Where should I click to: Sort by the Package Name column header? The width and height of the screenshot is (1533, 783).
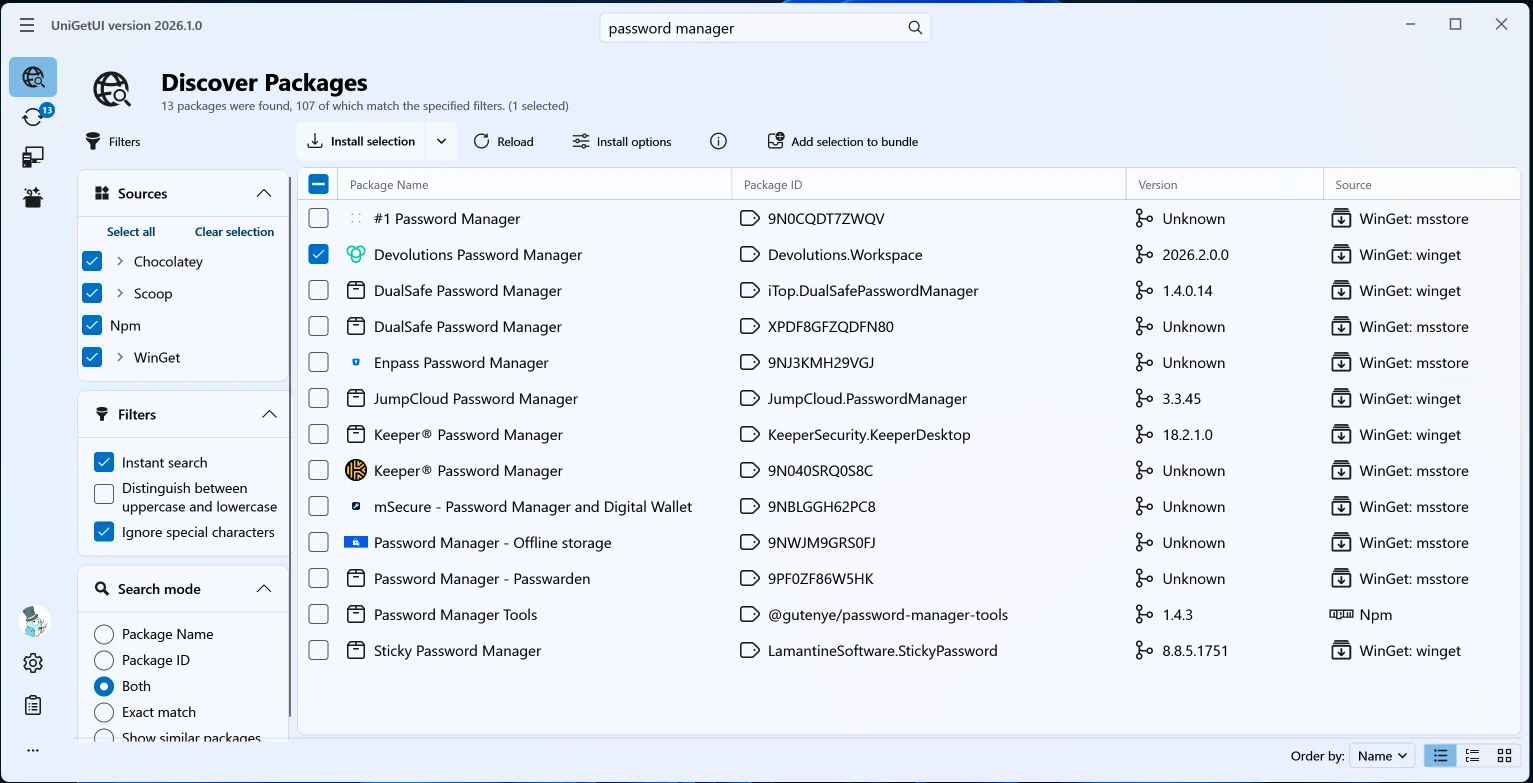click(534, 185)
